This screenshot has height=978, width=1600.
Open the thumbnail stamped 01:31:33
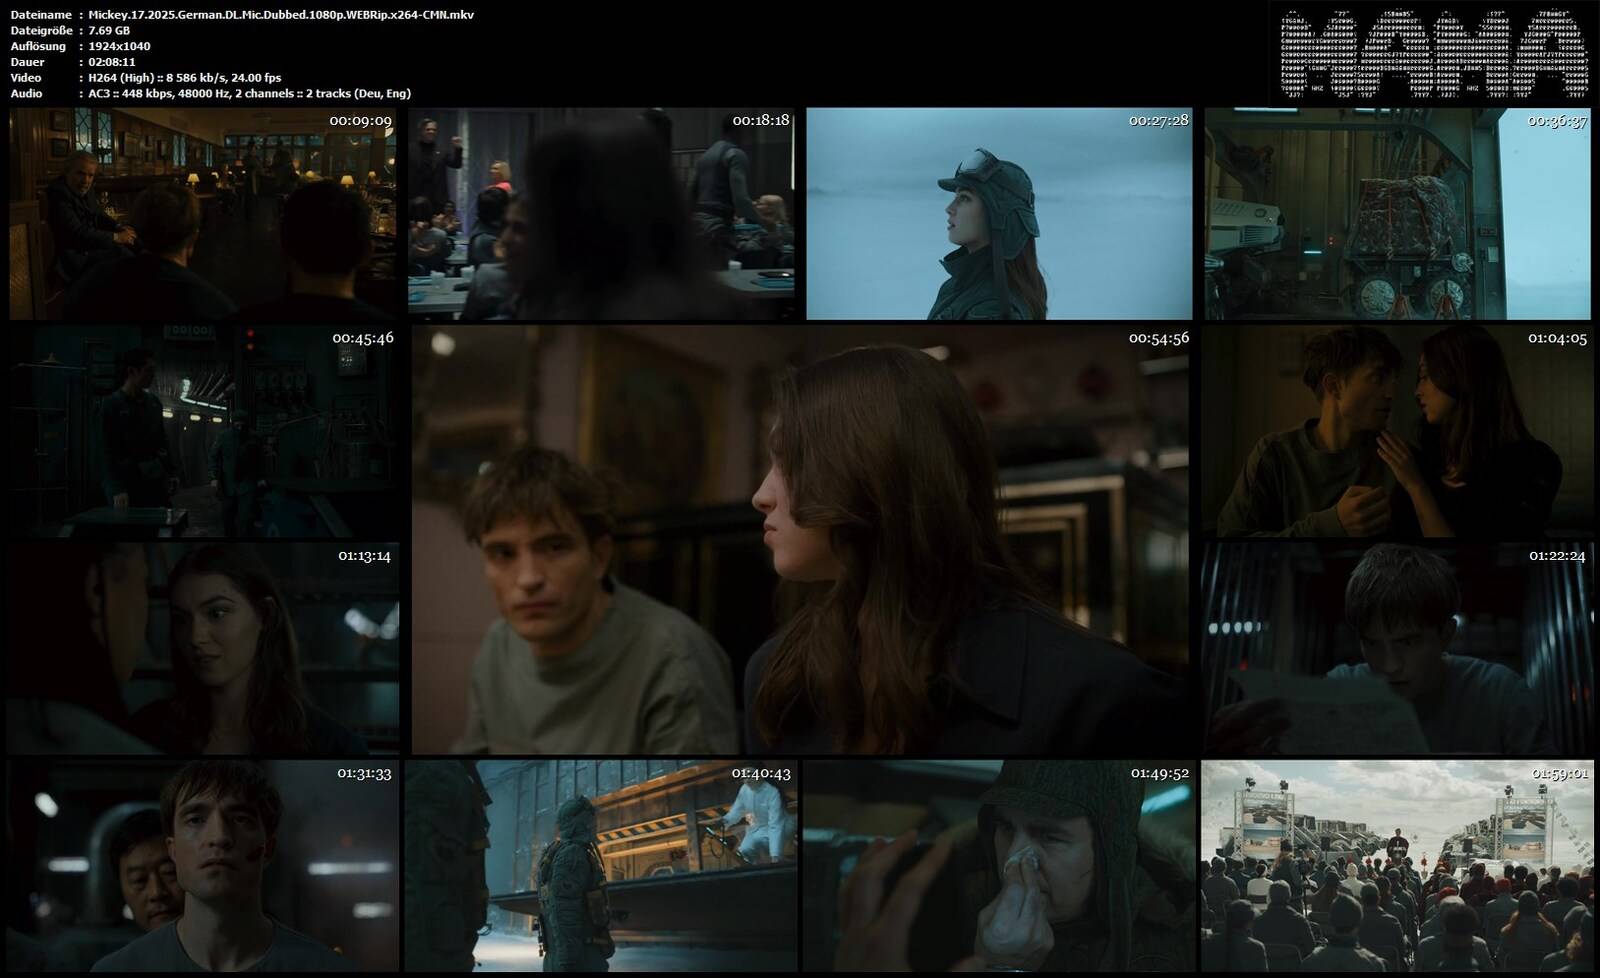click(x=201, y=866)
